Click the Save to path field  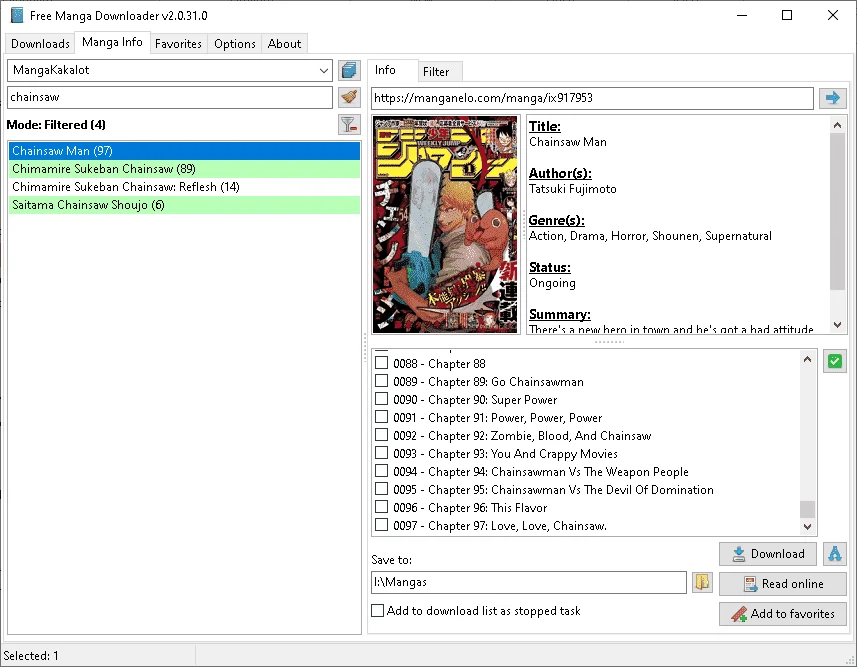coord(529,582)
